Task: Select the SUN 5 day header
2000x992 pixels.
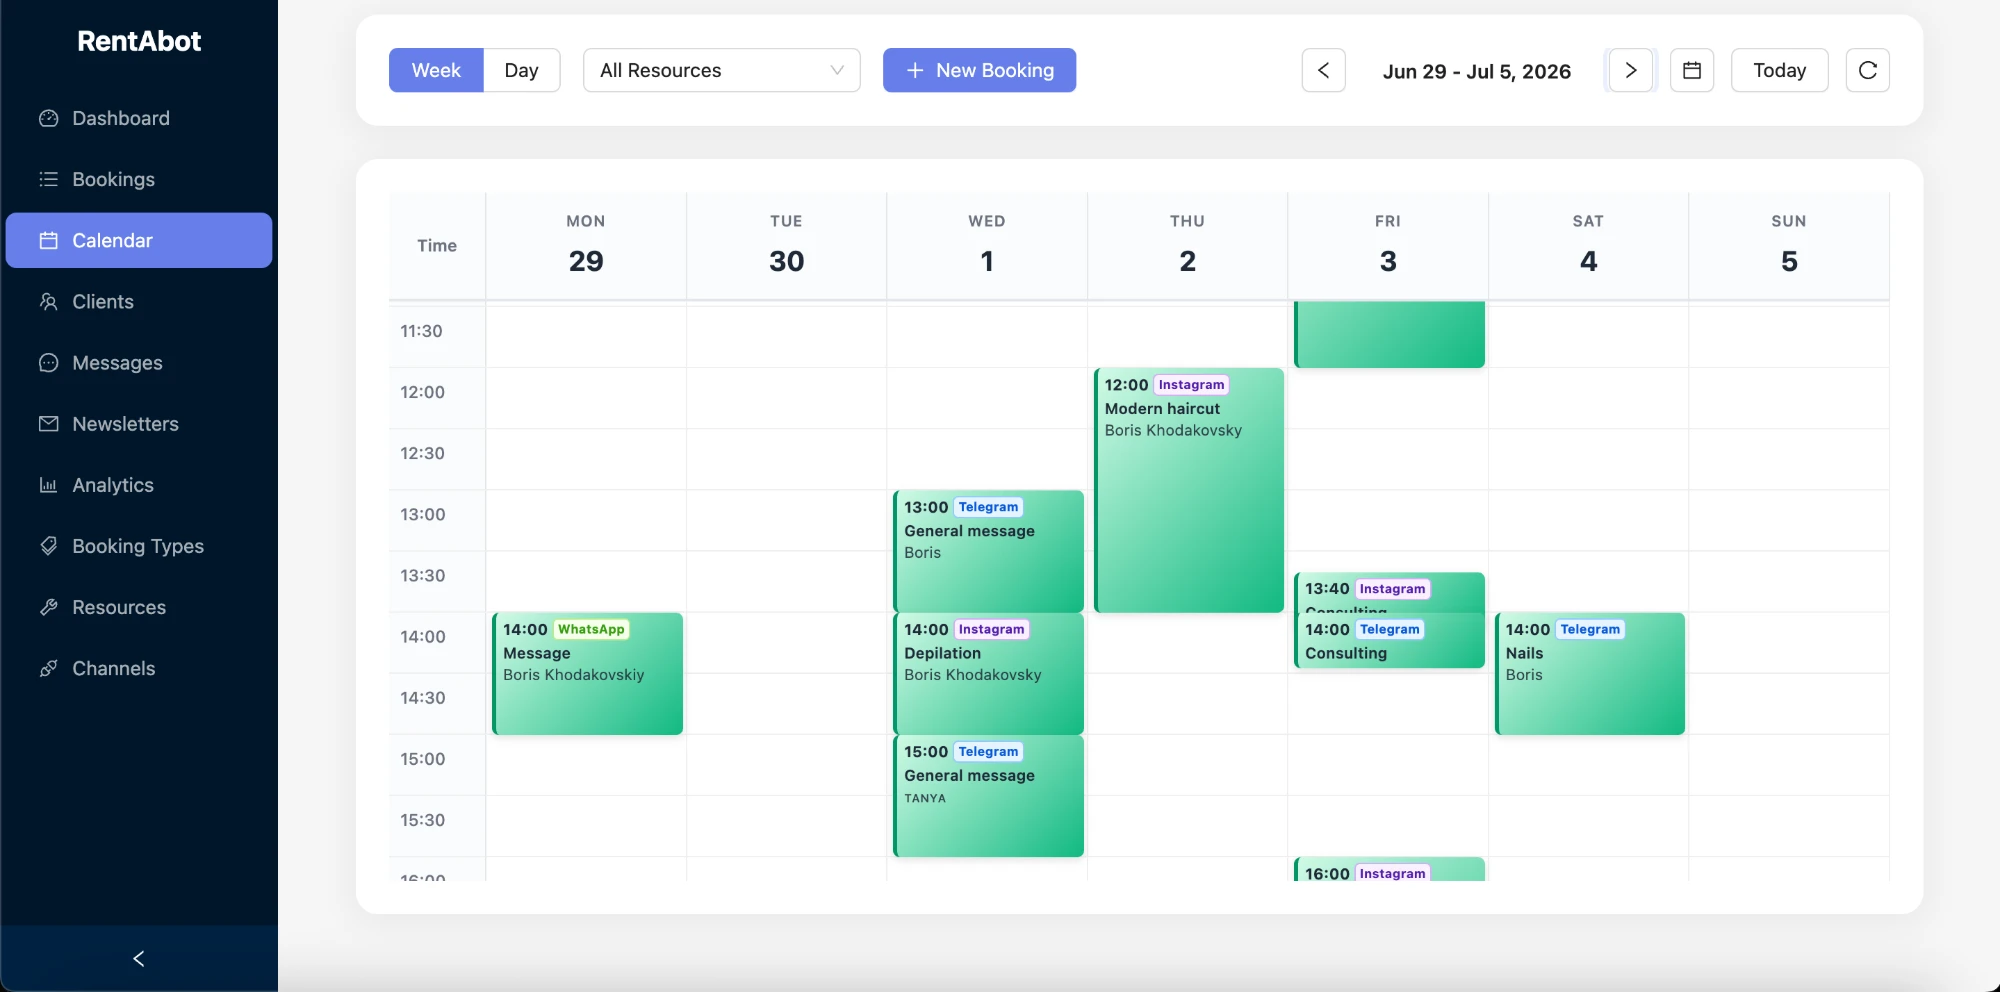Action: [x=1789, y=245]
